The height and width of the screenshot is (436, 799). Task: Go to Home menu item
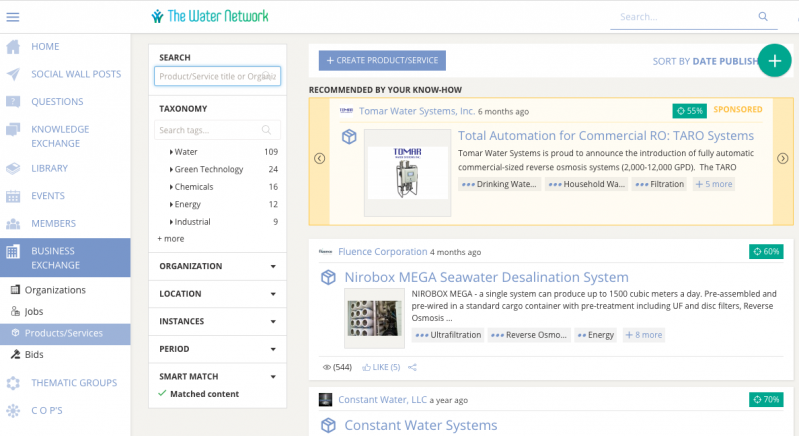pos(45,47)
